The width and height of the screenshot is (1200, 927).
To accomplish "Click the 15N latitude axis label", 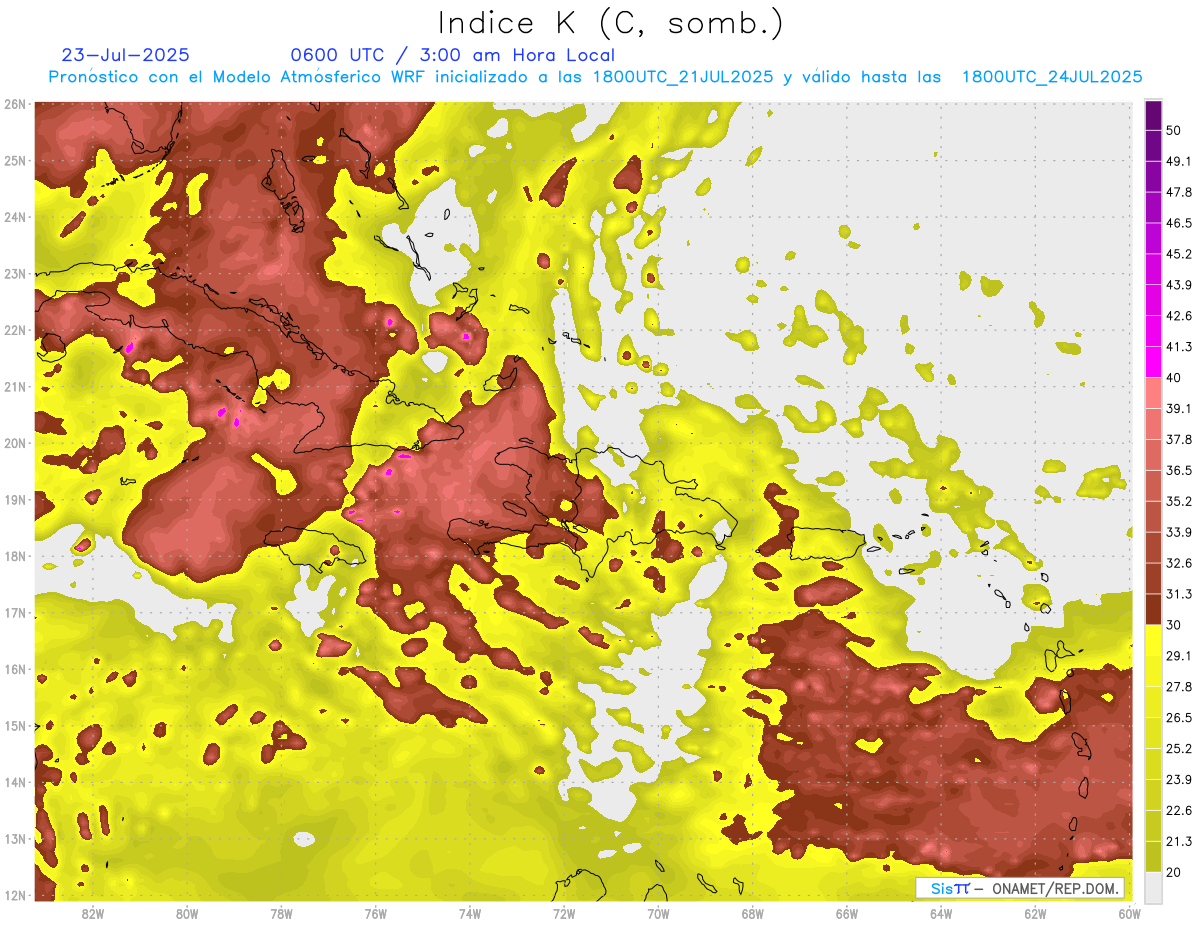I will (15, 725).
